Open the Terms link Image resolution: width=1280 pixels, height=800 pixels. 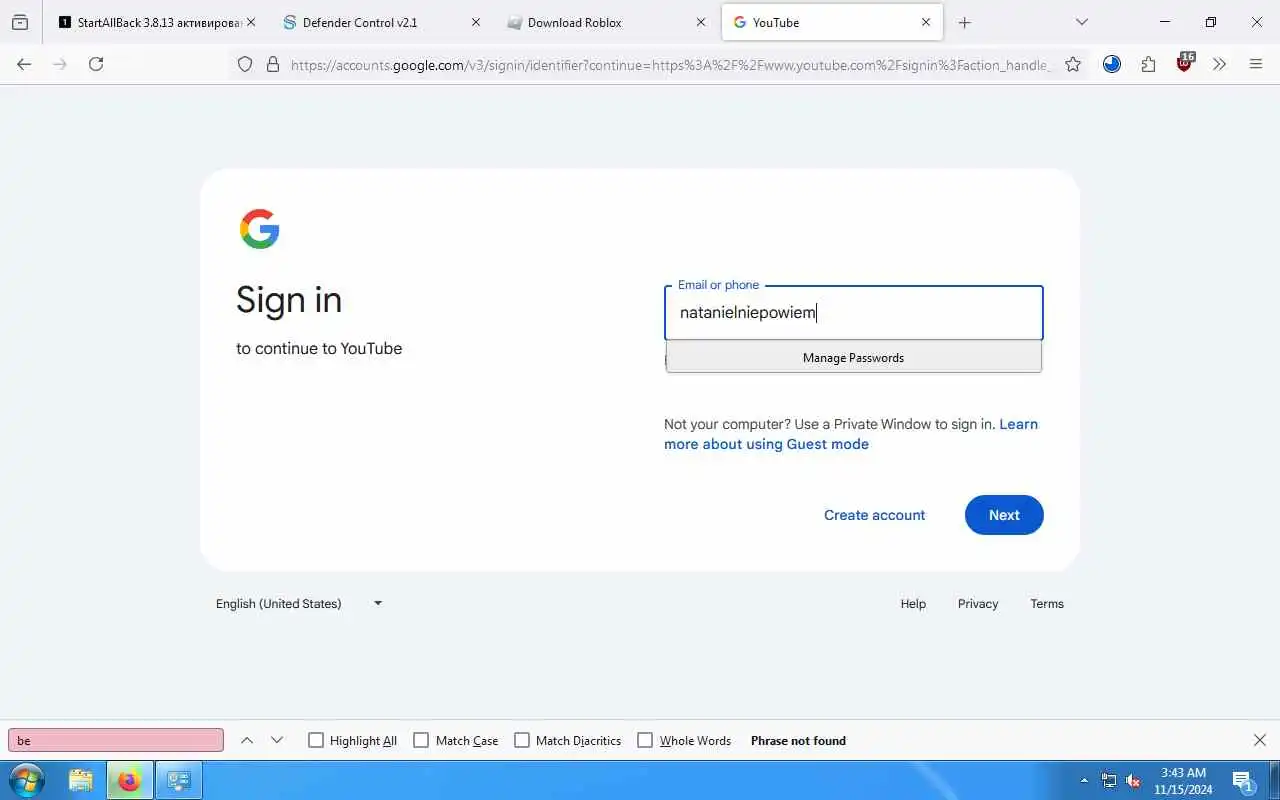click(1047, 604)
